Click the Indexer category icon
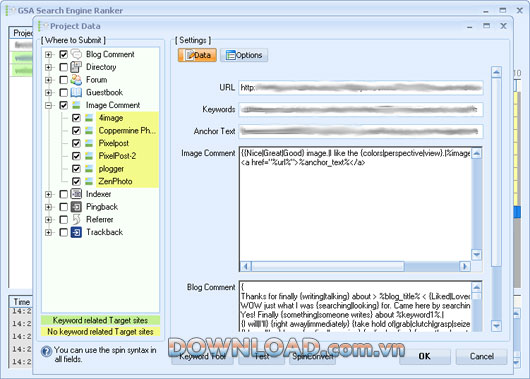Viewport: 530px width, 379px height. 76,194
